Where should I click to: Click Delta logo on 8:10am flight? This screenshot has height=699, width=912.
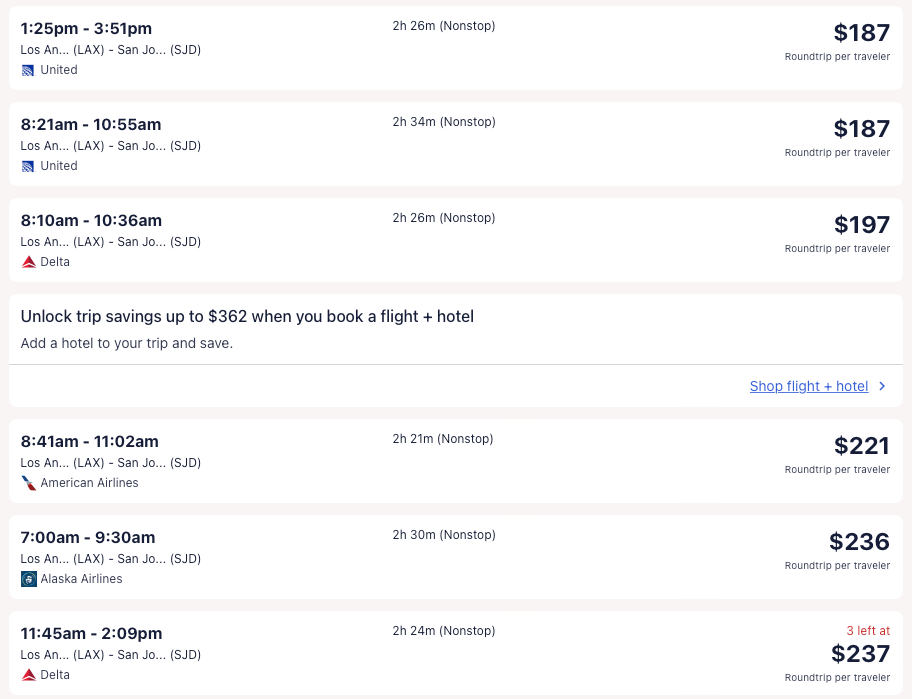tap(29, 262)
